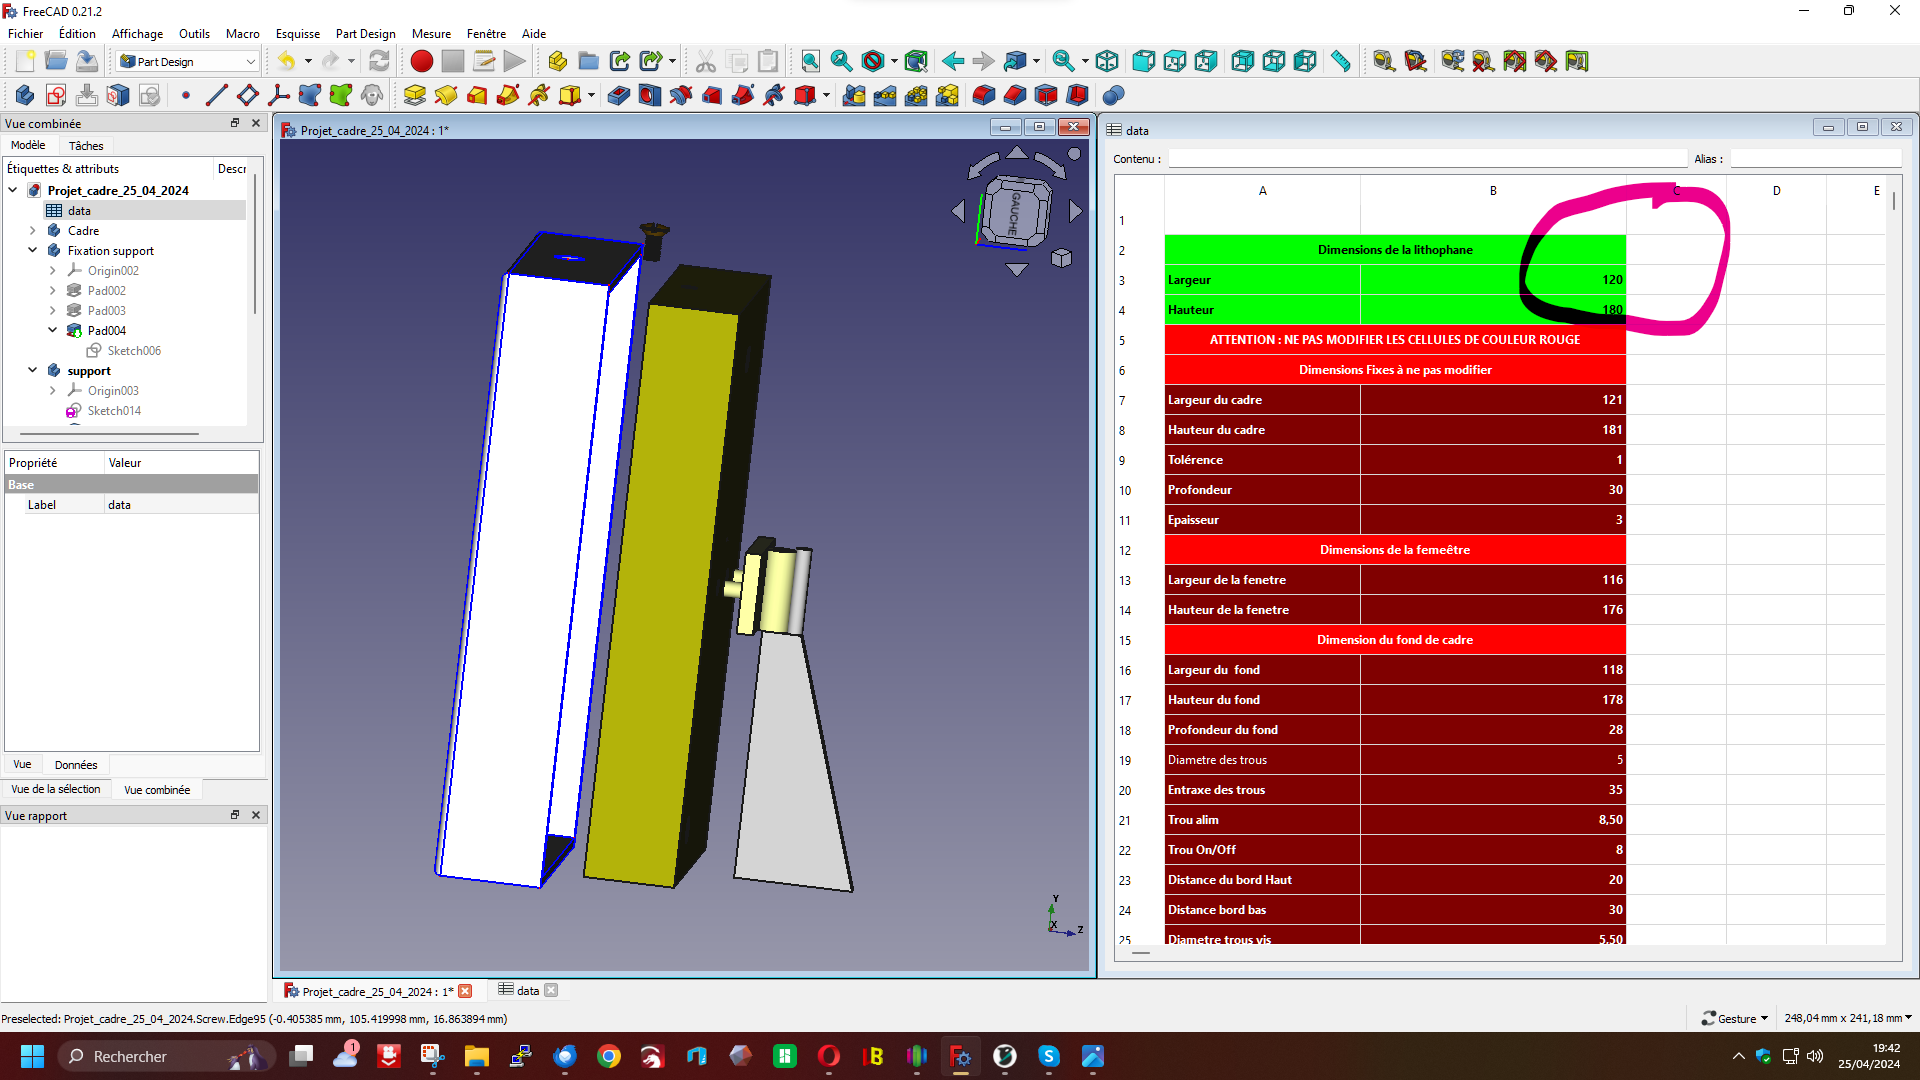This screenshot has width=1920, height=1080.
Task: Open the Fichier menu
Action: (26, 33)
